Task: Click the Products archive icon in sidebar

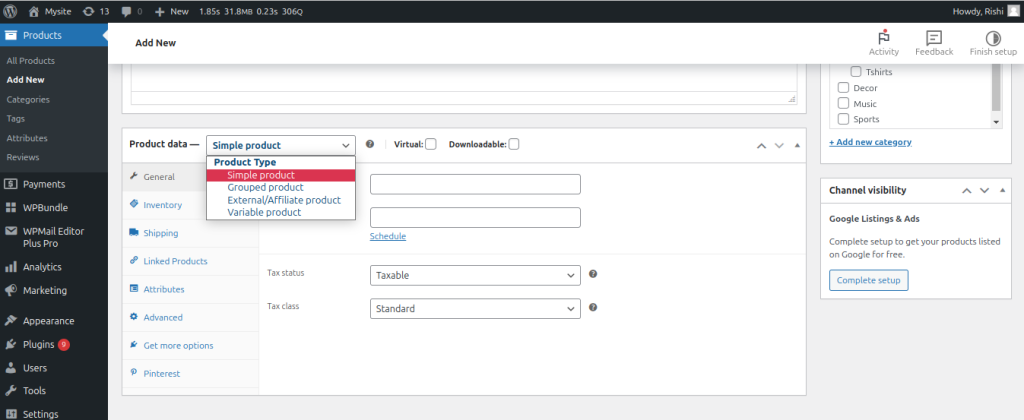Action: point(10,35)
